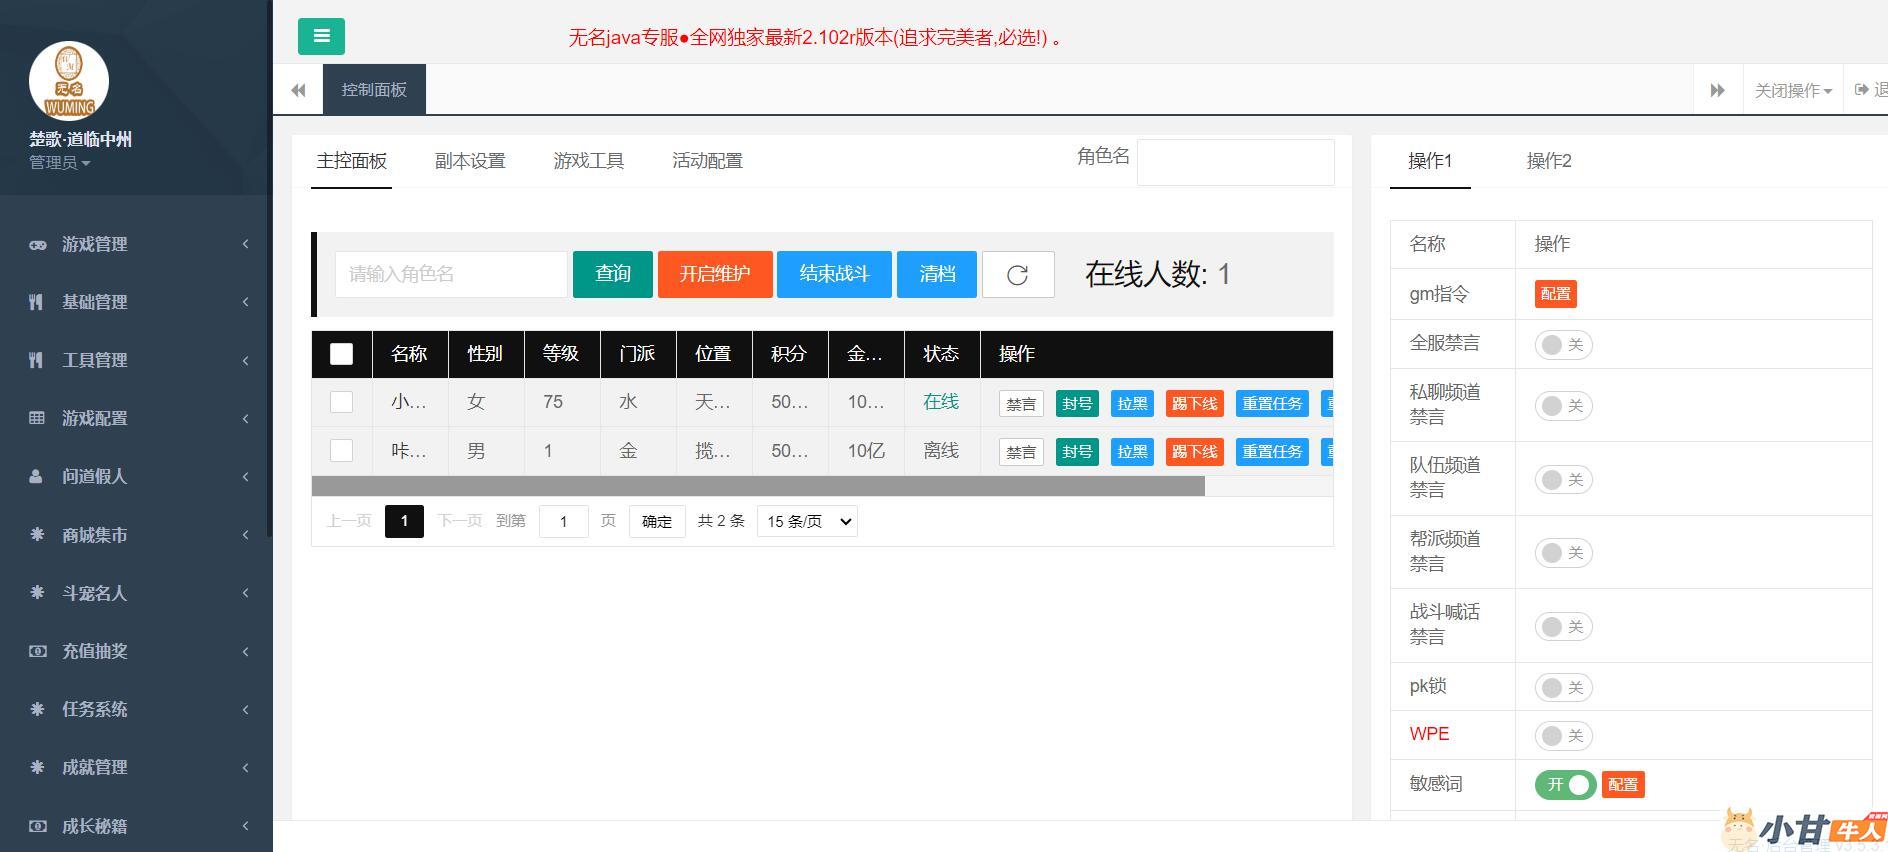Viewport: 1888px width, 852px height.
Task: Click the horizontal scrollbar under the table
Action: click(758, 486)
